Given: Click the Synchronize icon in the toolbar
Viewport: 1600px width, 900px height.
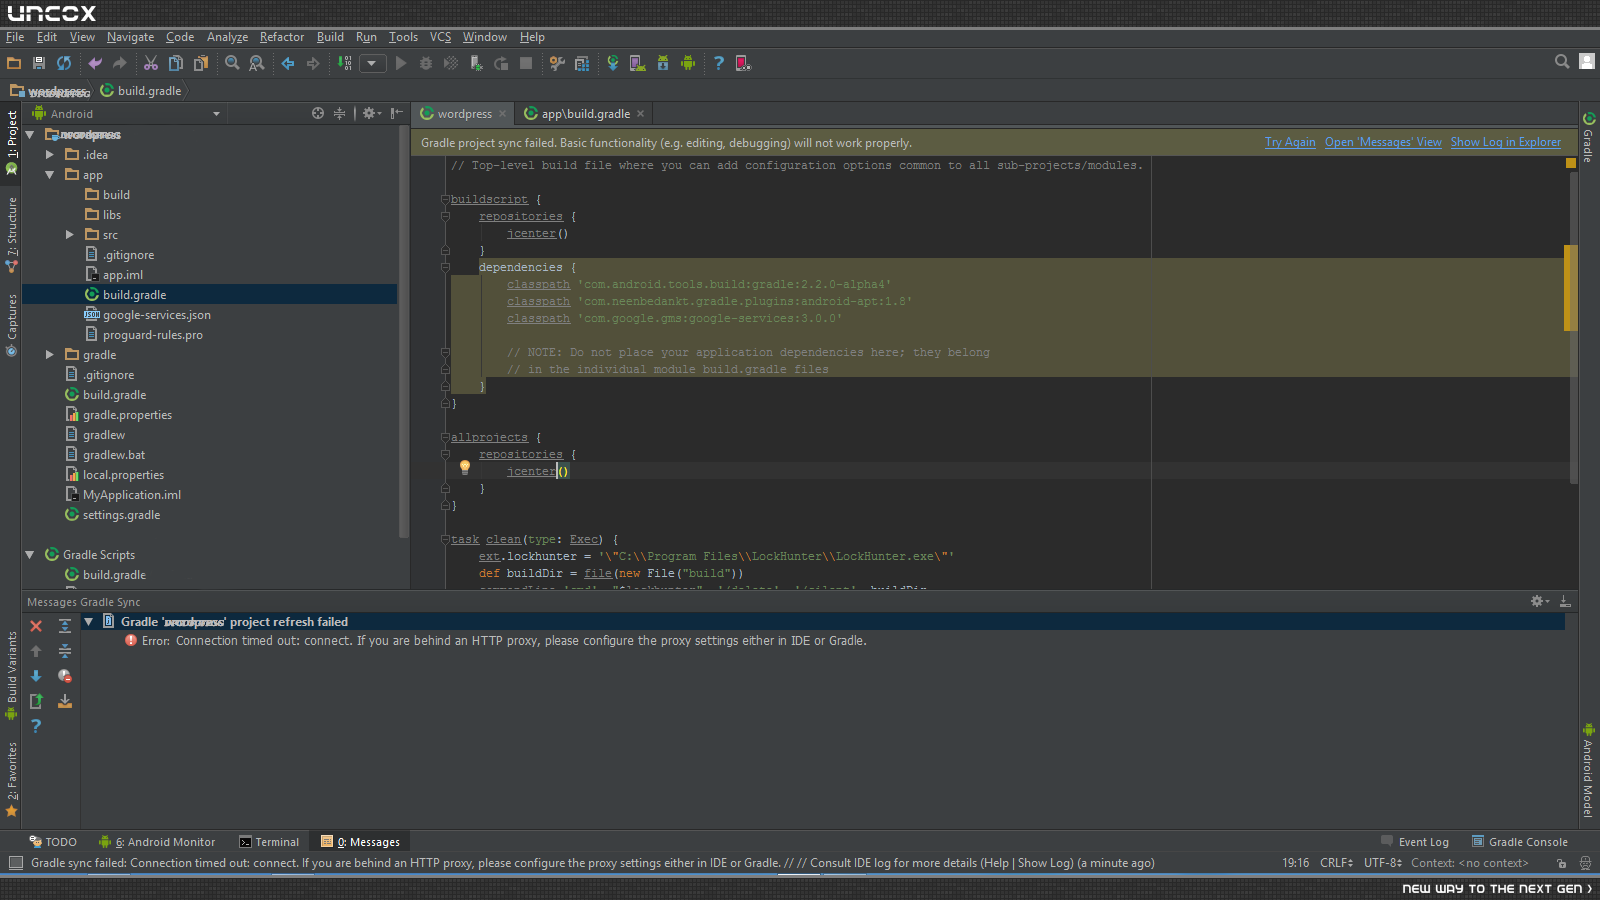Looking at the screenshot, I should (x=64, y=63).
